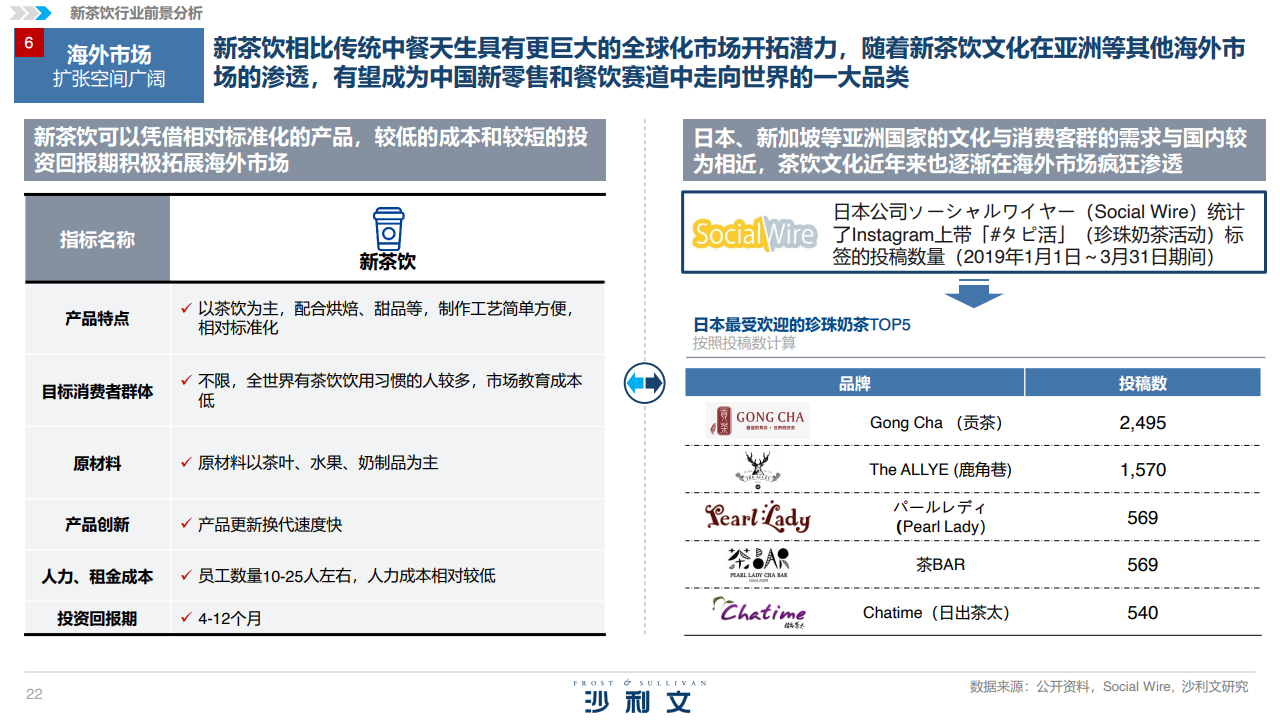
Task: Click the 指标名称 header cell
Action: (x=97, y=239)
